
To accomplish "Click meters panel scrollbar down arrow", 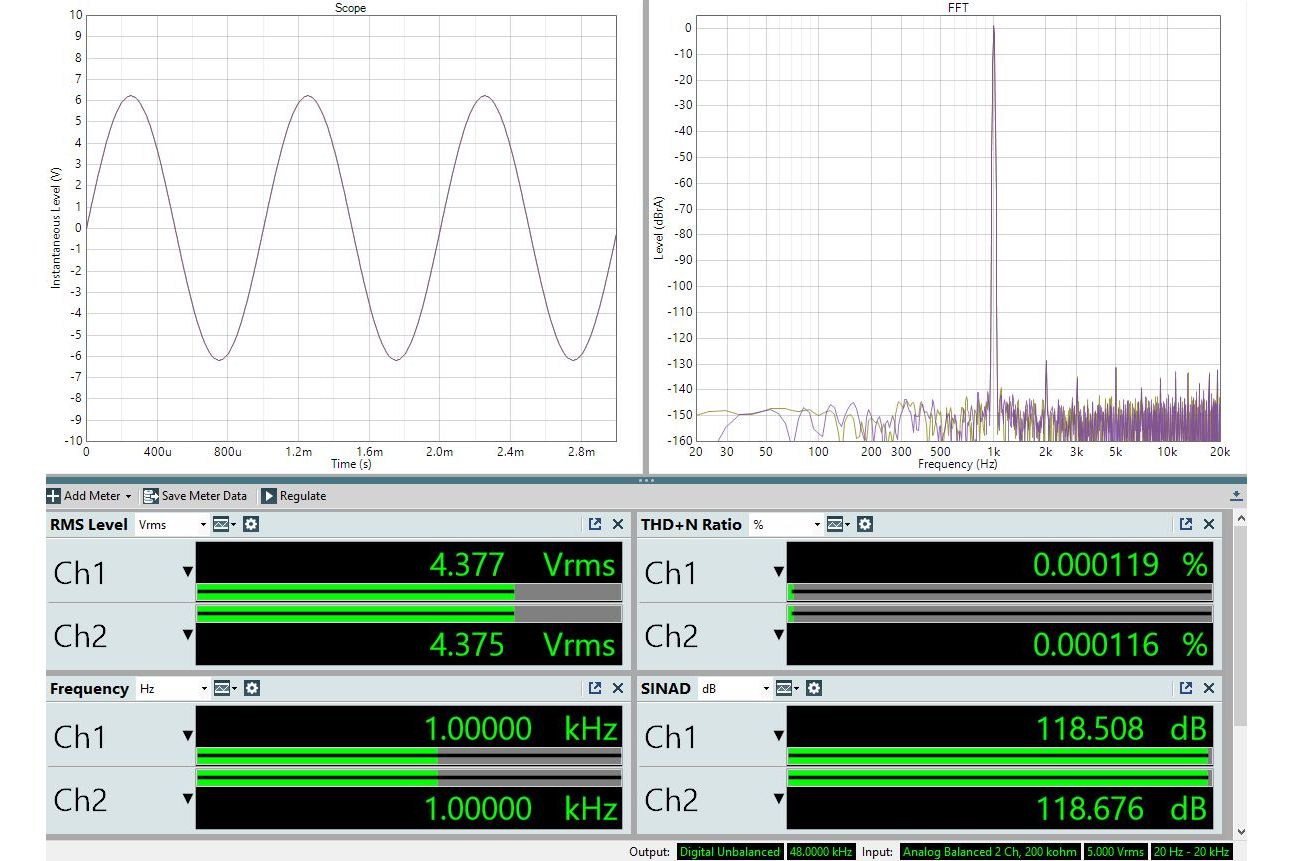I will 1241,831.
